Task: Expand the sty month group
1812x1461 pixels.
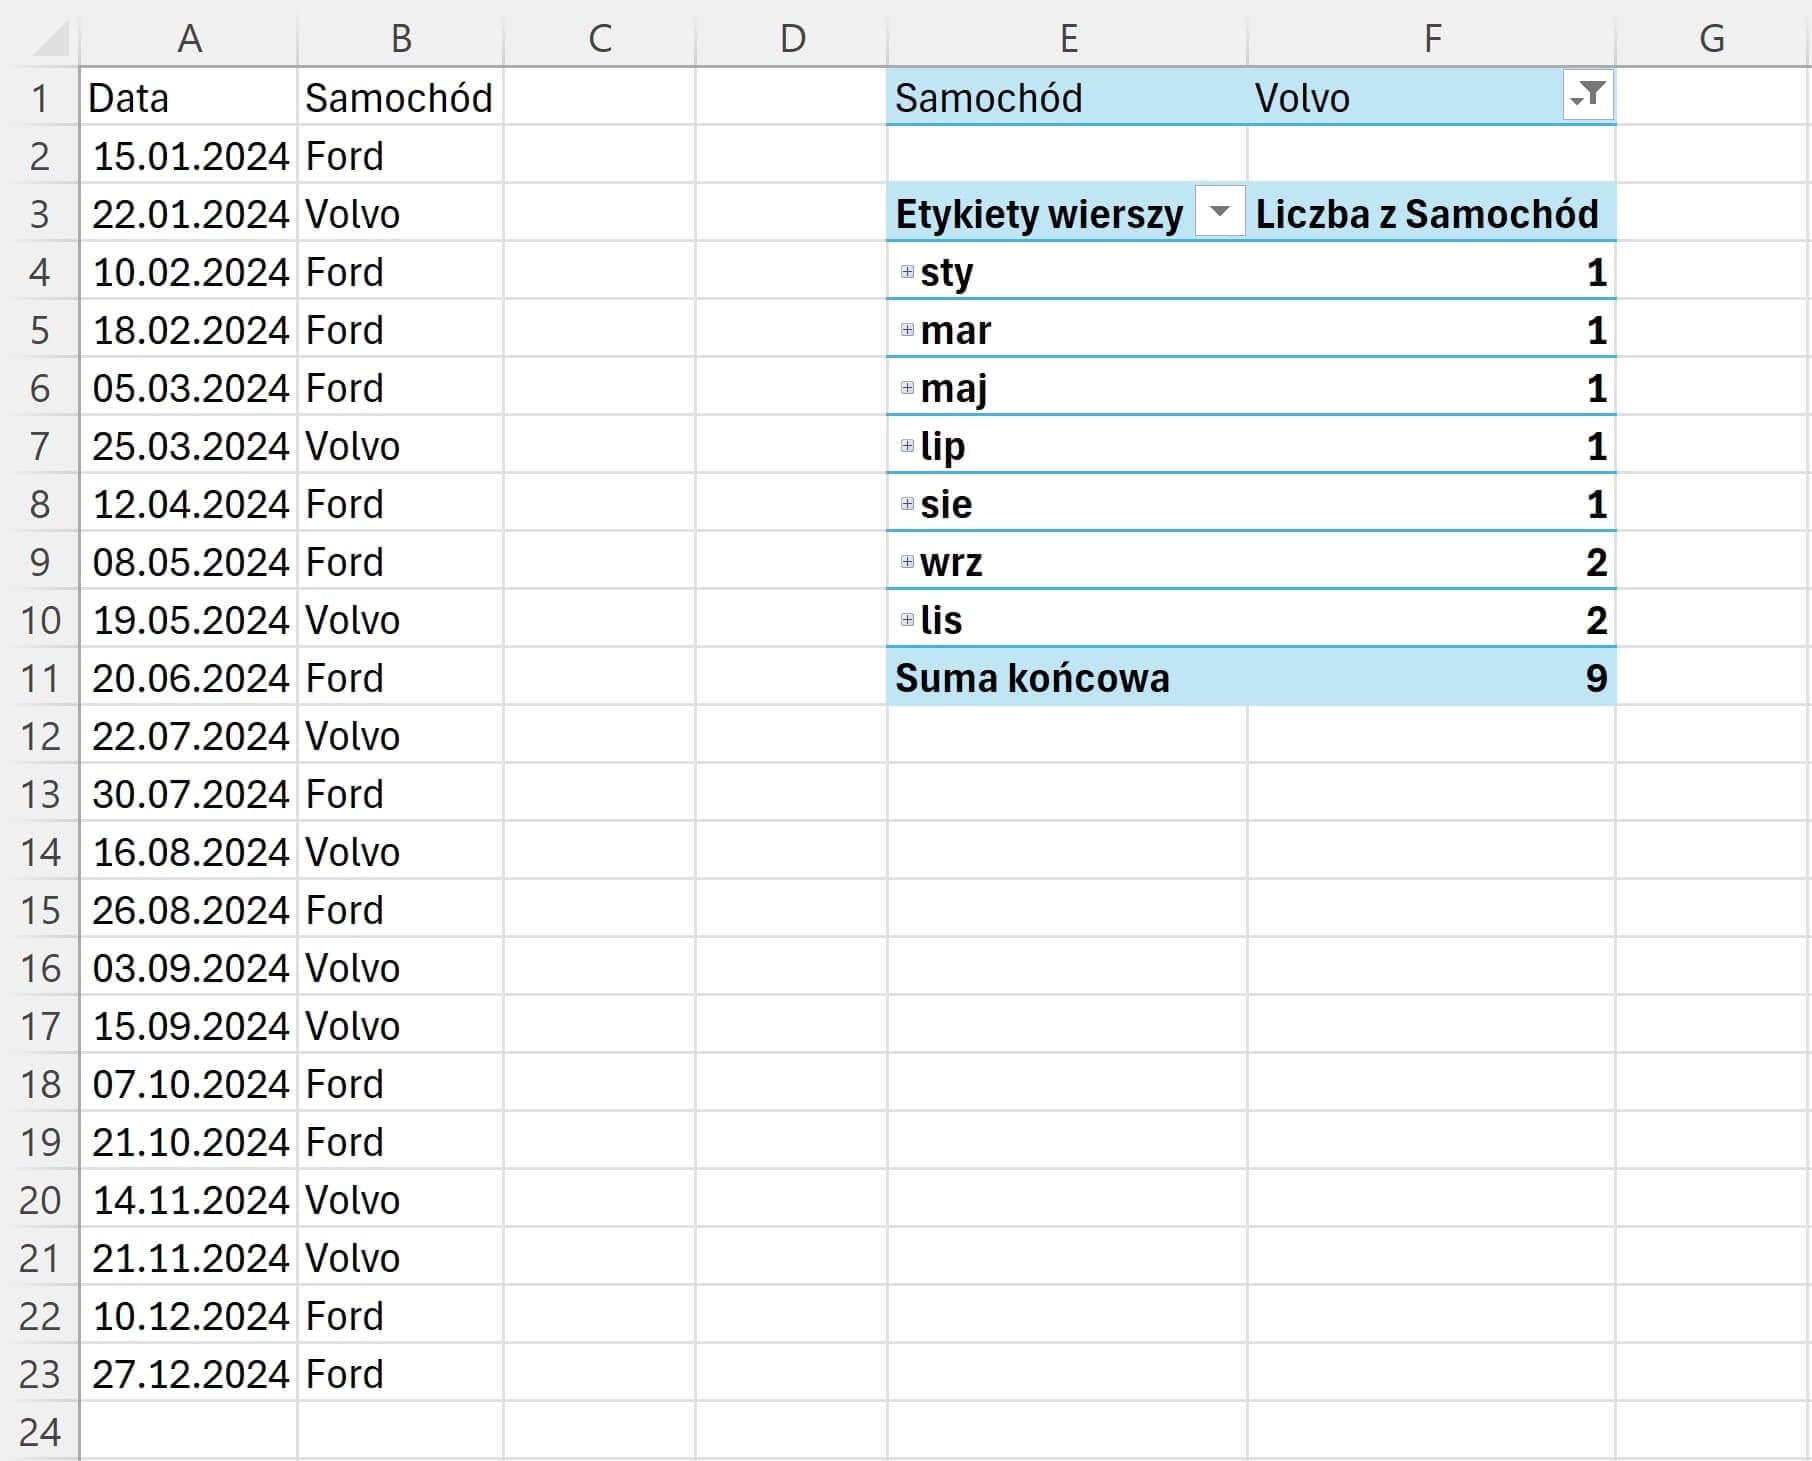Action: pos(907,272)
